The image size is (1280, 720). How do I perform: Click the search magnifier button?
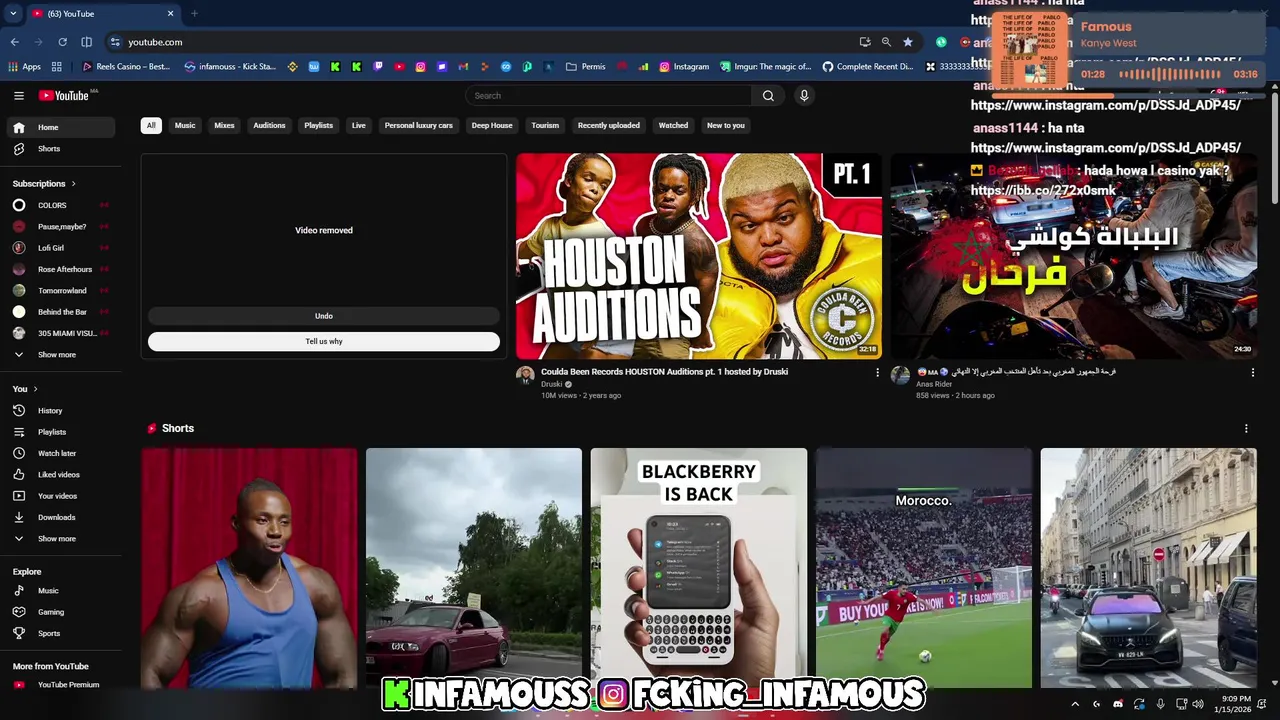pos(768,96)
